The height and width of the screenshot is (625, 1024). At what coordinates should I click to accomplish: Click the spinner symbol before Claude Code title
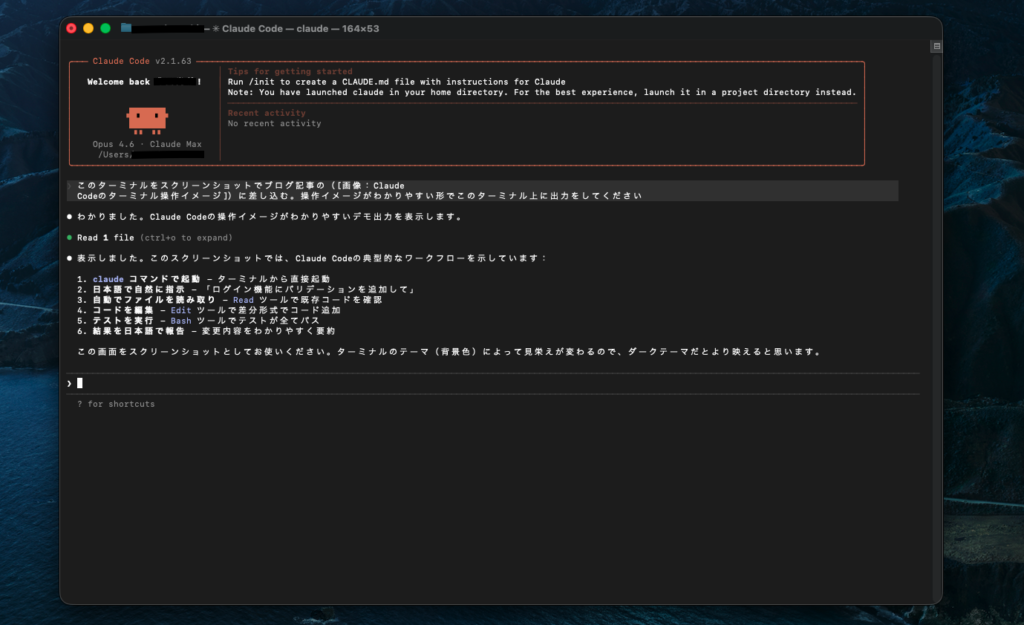click(x=215, y=29)
